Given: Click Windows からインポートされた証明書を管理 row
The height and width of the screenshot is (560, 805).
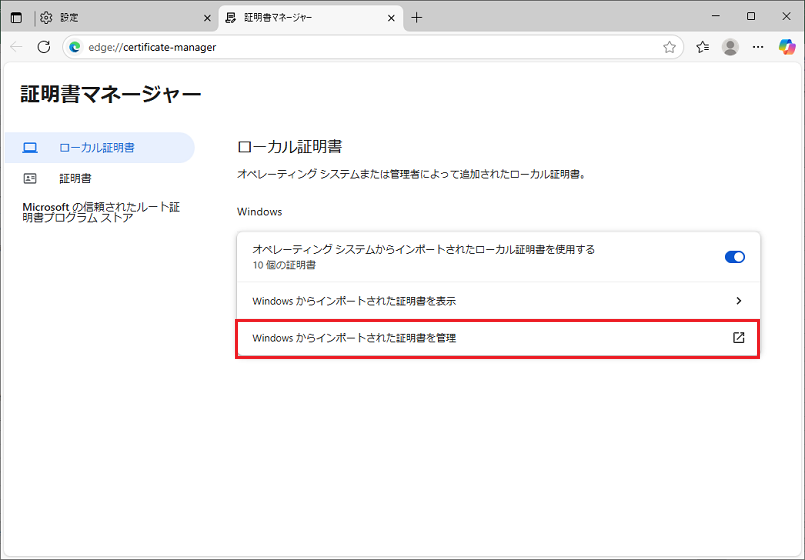Looking at the screenshot, I should pos(498,338).
